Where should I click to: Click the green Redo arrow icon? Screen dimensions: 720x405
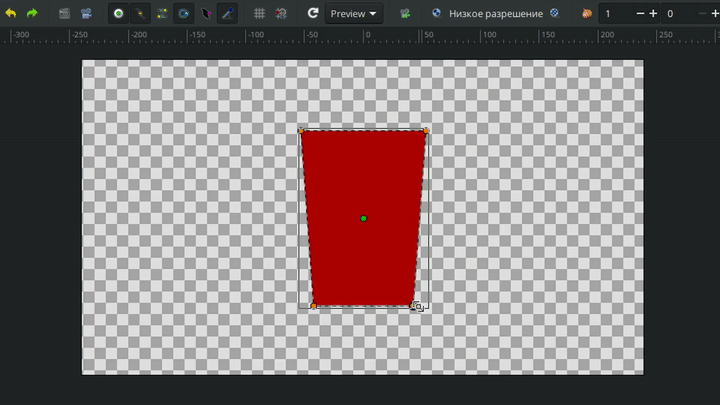click(x=32, y=14)
